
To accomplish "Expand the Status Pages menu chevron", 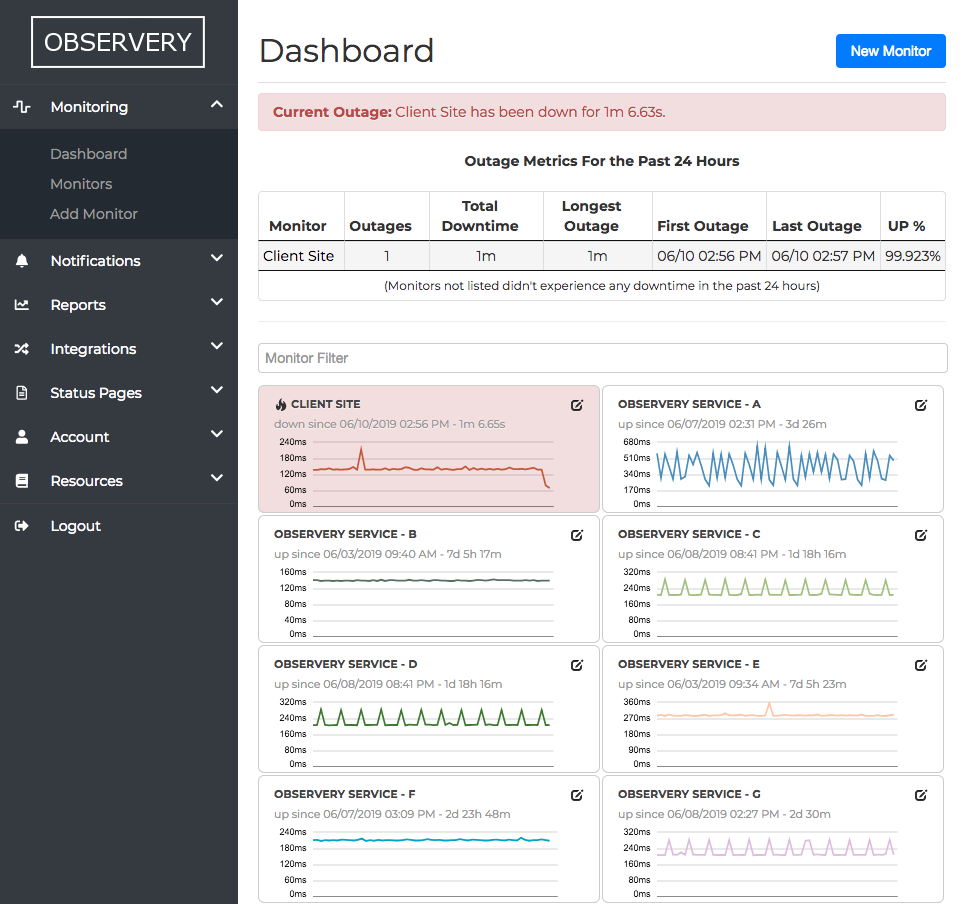I will pos(217,390).
